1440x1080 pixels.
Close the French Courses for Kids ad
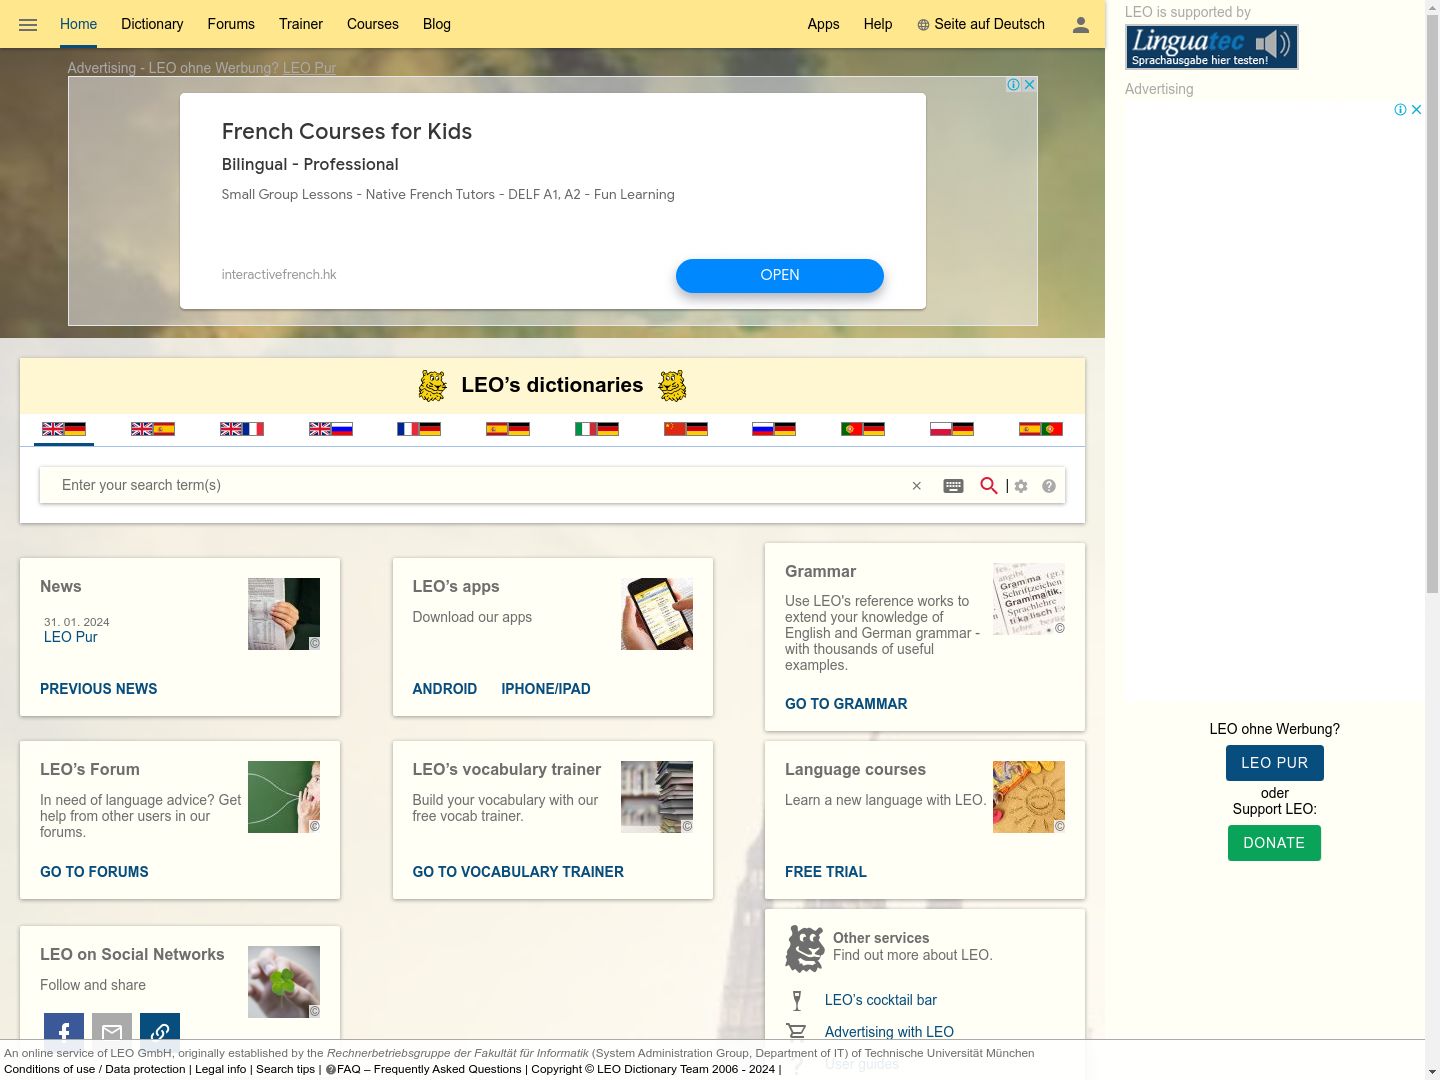1029,85
